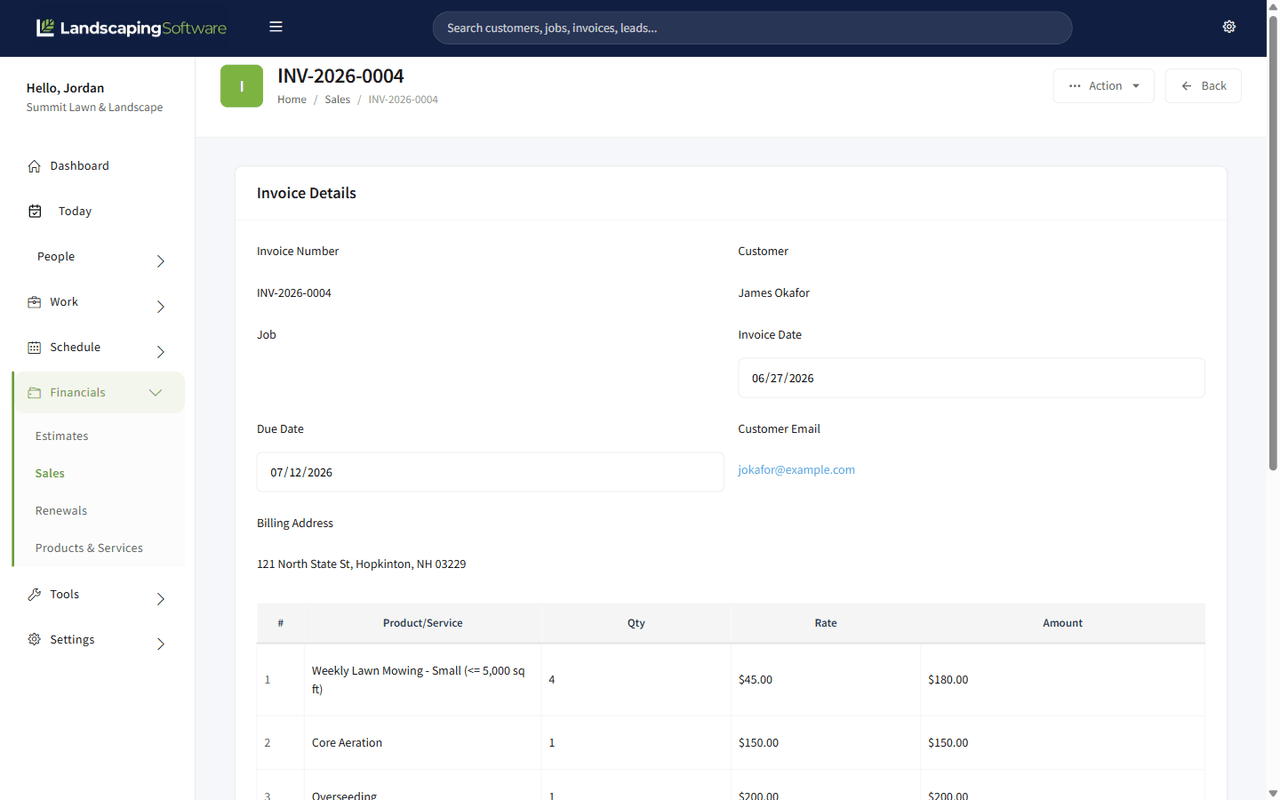1280x800 pixels.
Task: Click the Dashboard home icon
Action: (34, 166)
